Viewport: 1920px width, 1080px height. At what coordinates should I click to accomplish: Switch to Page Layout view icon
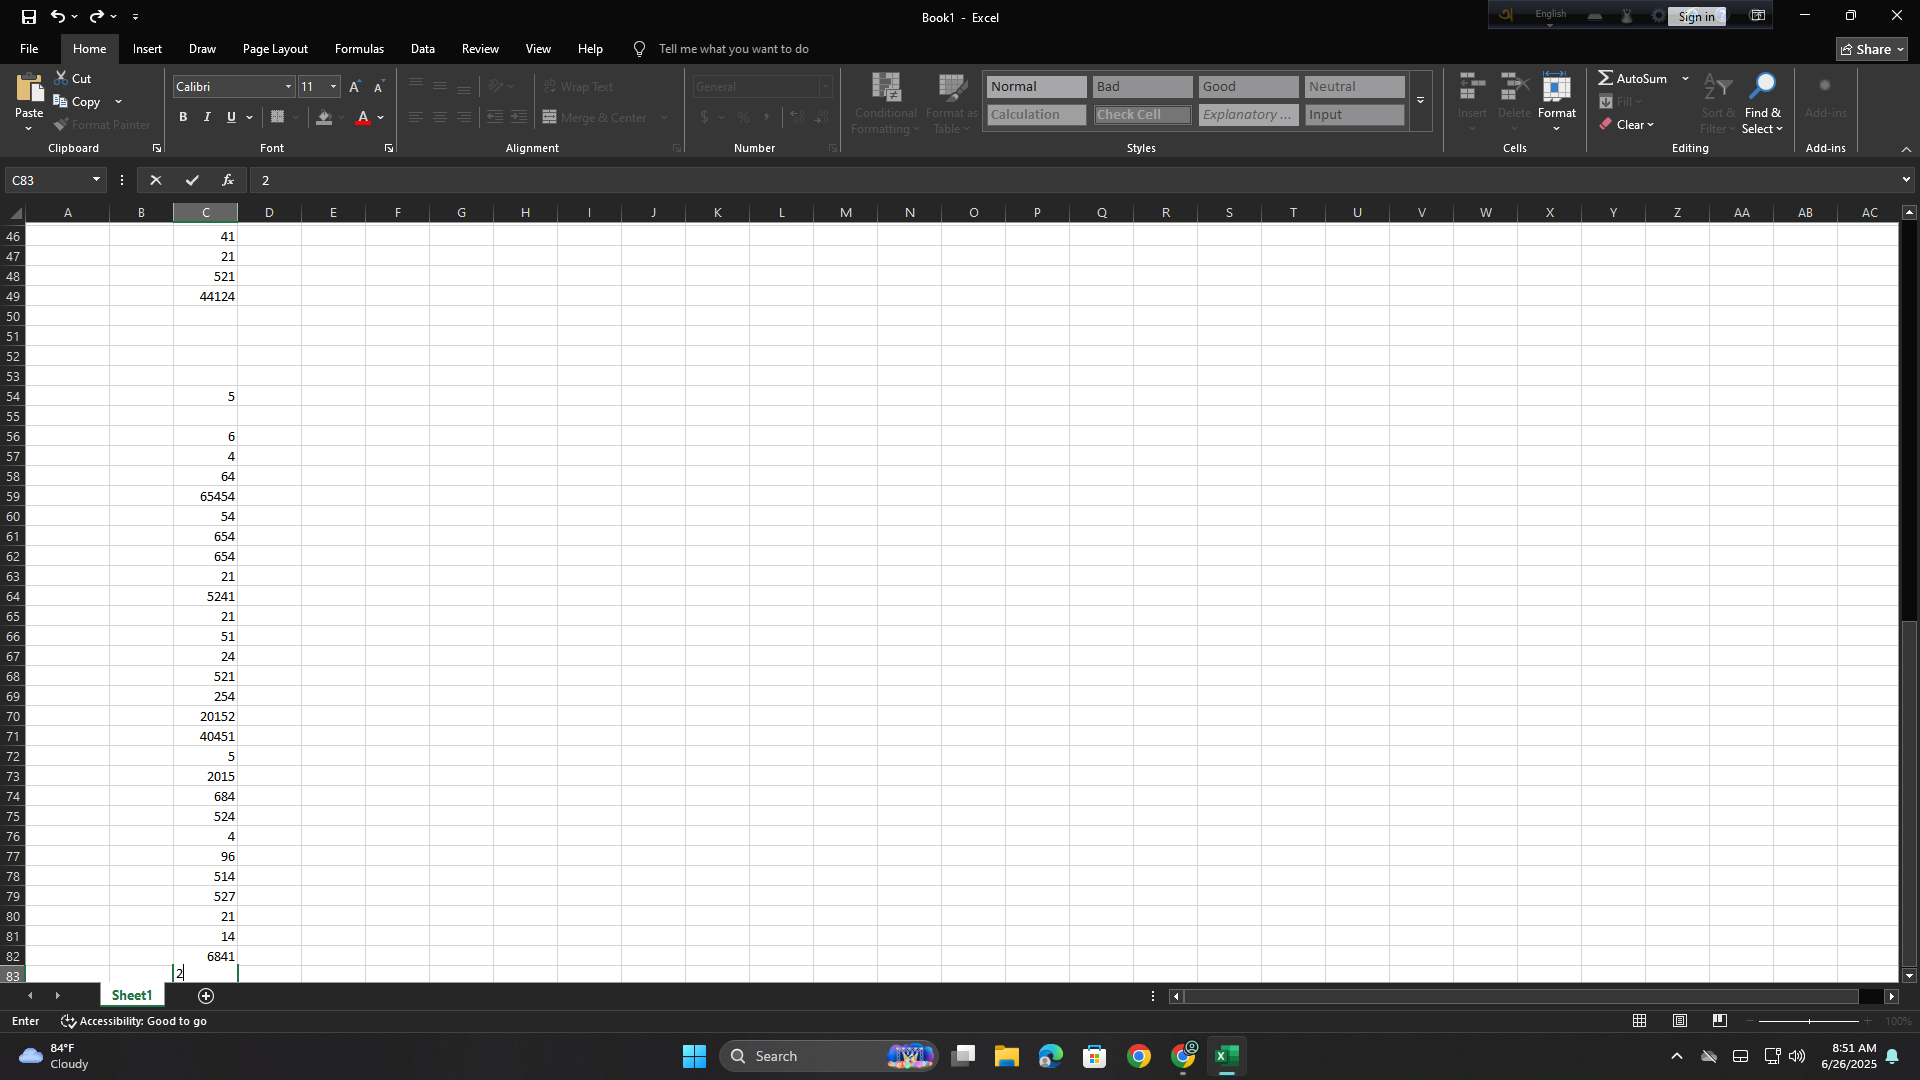1680,1021
